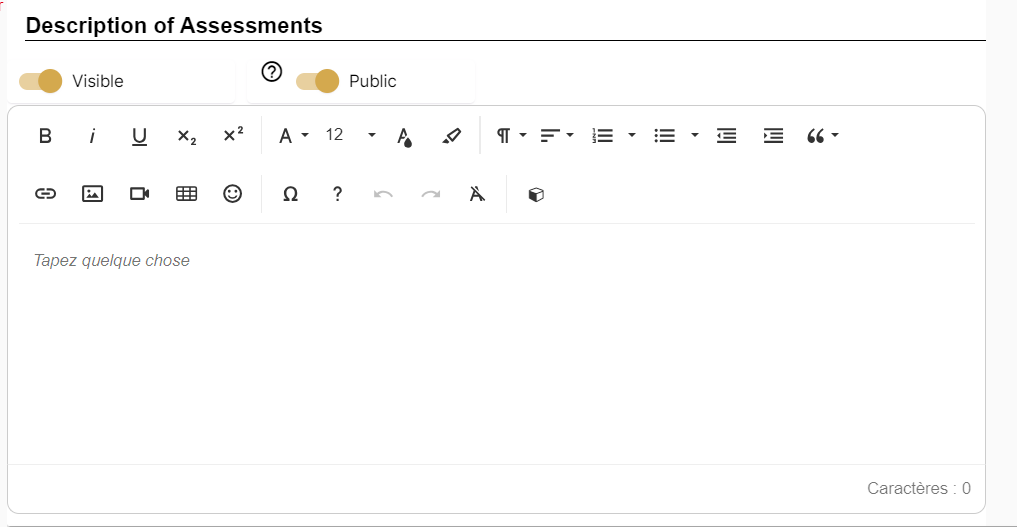Insert a link

coord(45,194)
